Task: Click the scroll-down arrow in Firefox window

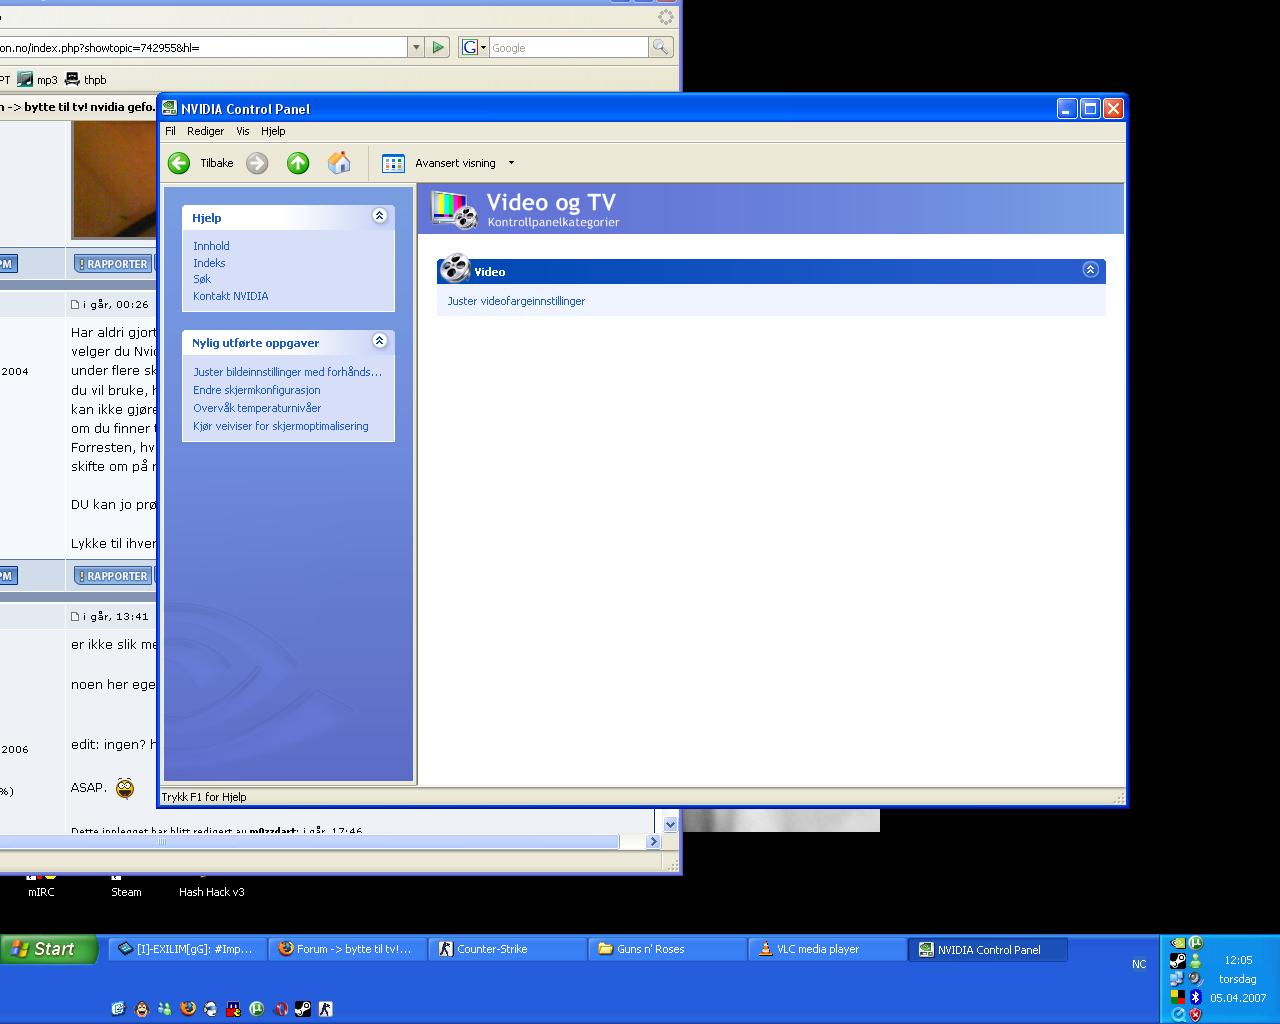Action: click(670, 824)
